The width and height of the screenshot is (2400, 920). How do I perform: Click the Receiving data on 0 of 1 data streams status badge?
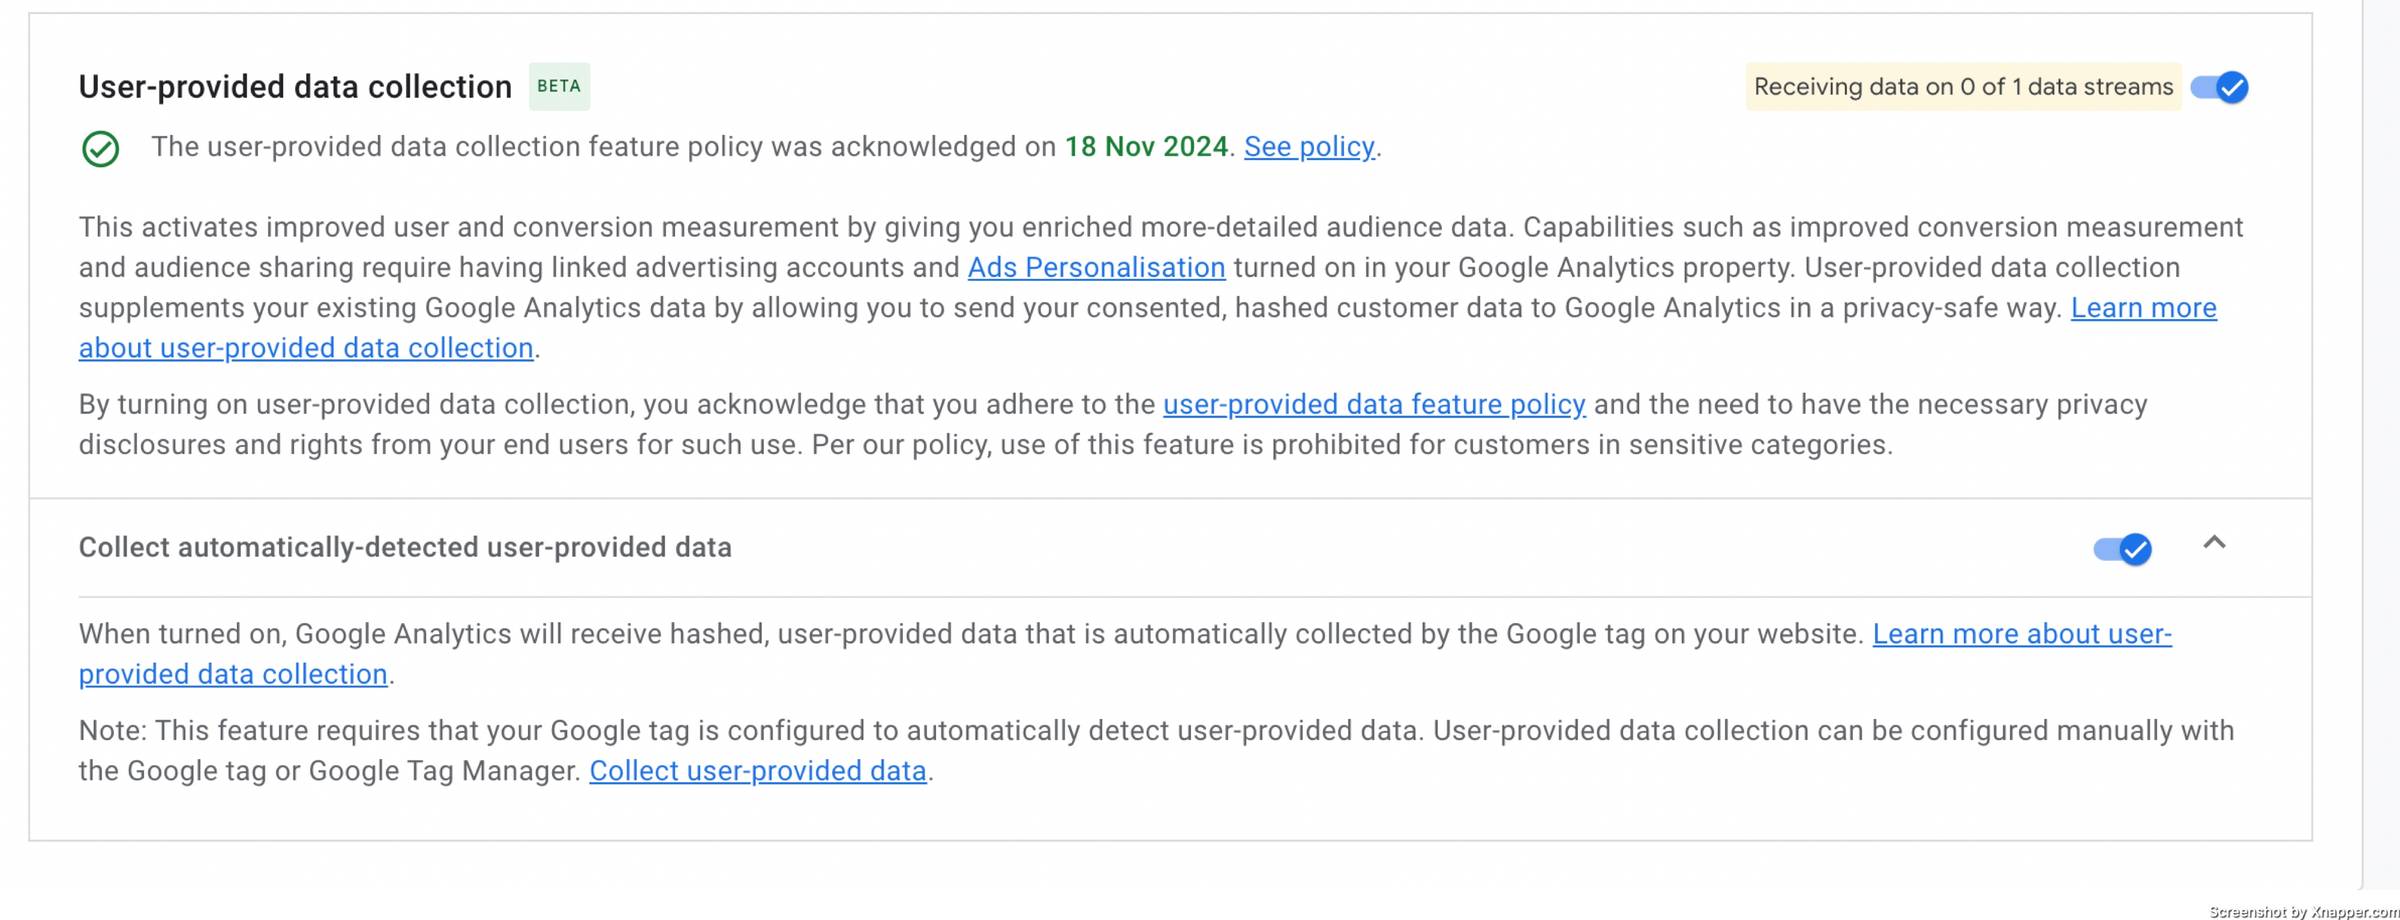pos(1963,87)
